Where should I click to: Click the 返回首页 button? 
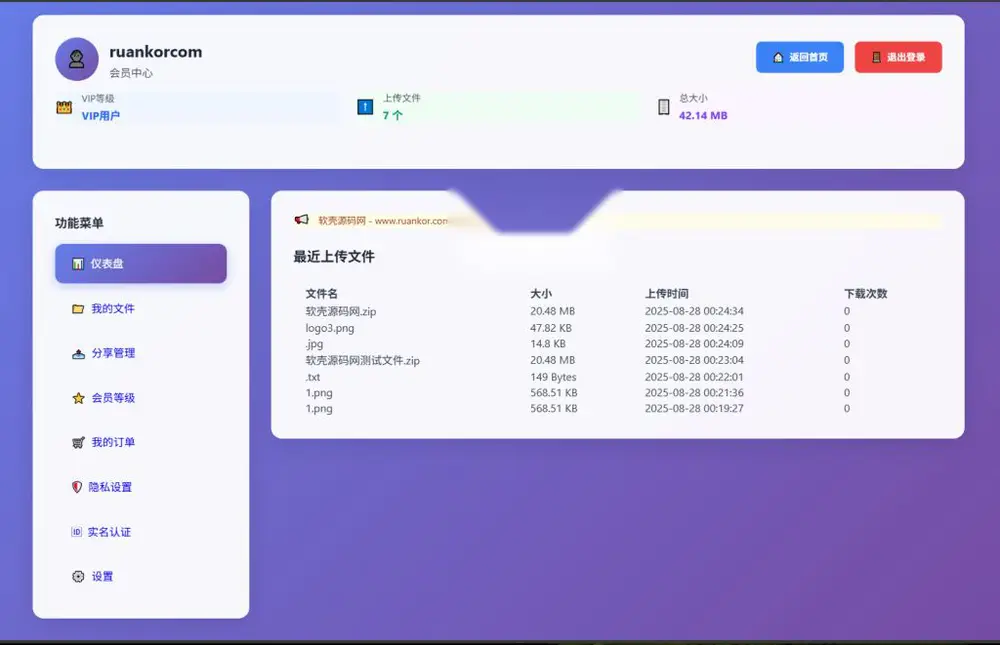800,57
